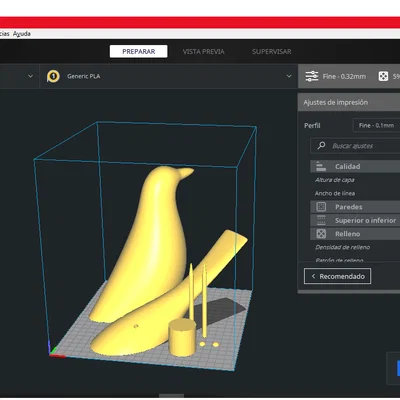
Task: Click the extruder 1 material icon
Action: click(53, 76)
